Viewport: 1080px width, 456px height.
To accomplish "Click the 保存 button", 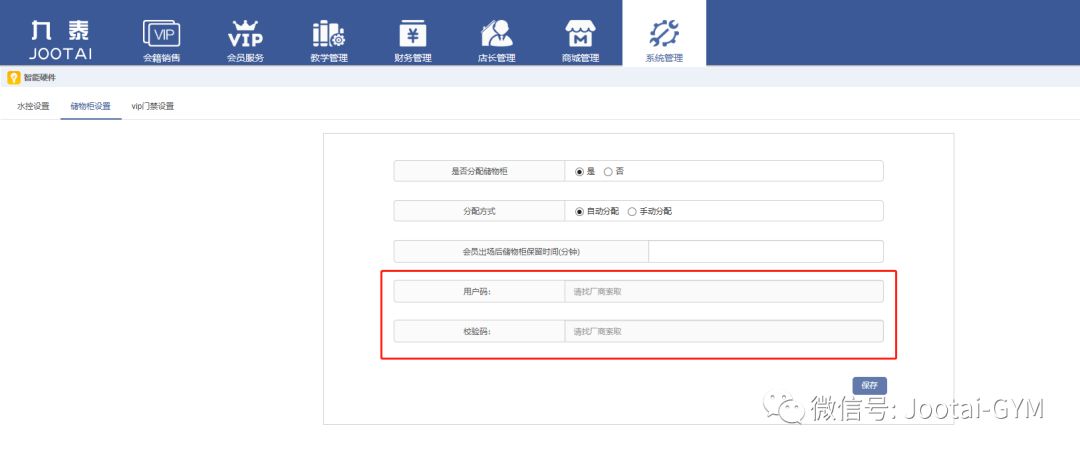I will 869,386.
